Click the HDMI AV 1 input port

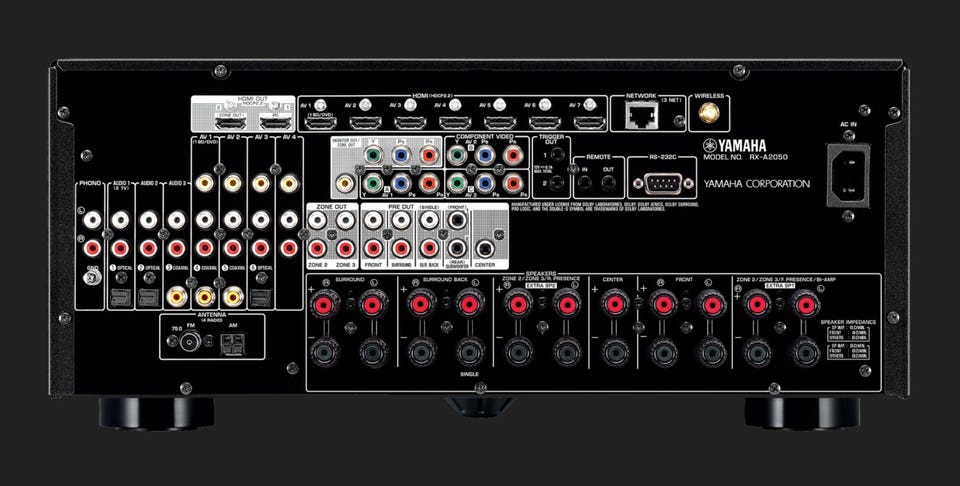coord(320,123)
